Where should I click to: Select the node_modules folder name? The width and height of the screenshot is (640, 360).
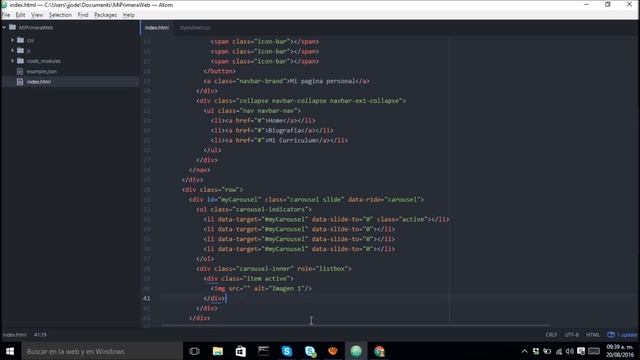click(x=44, y=61)
